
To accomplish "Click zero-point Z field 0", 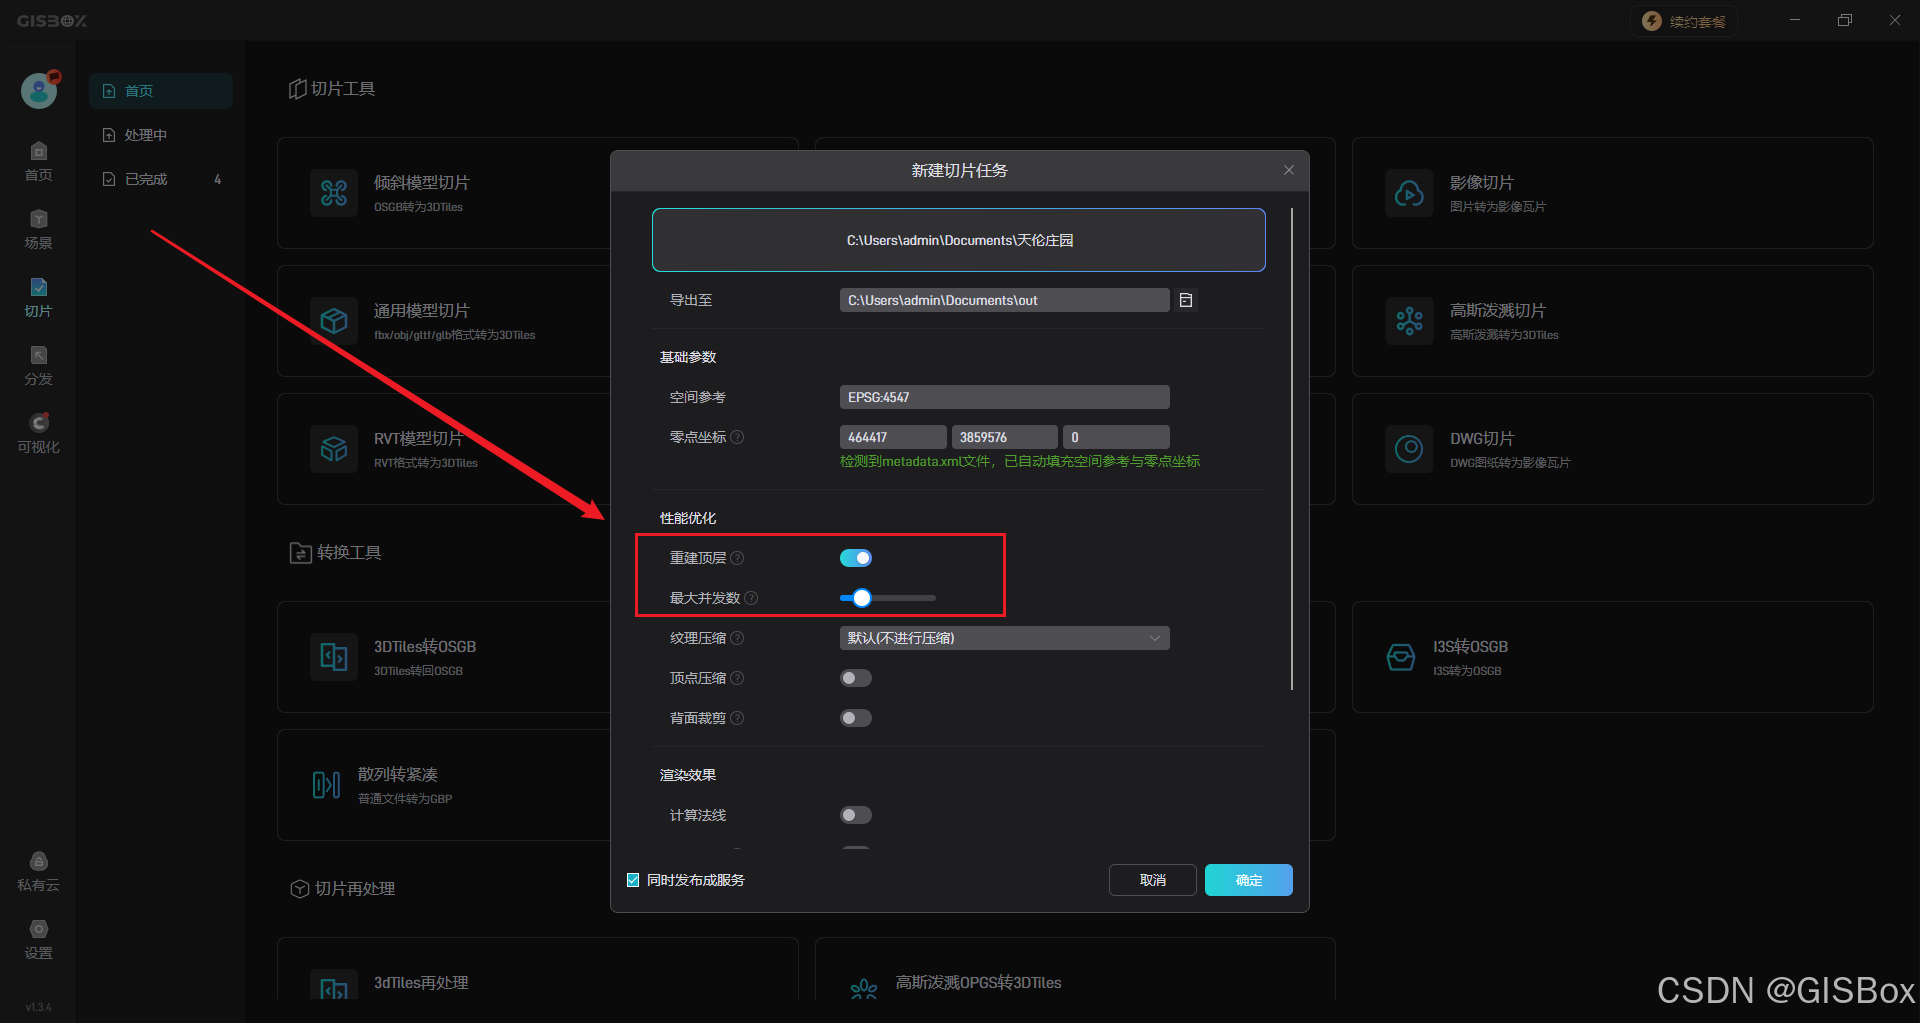I will tap(1116, 437).
